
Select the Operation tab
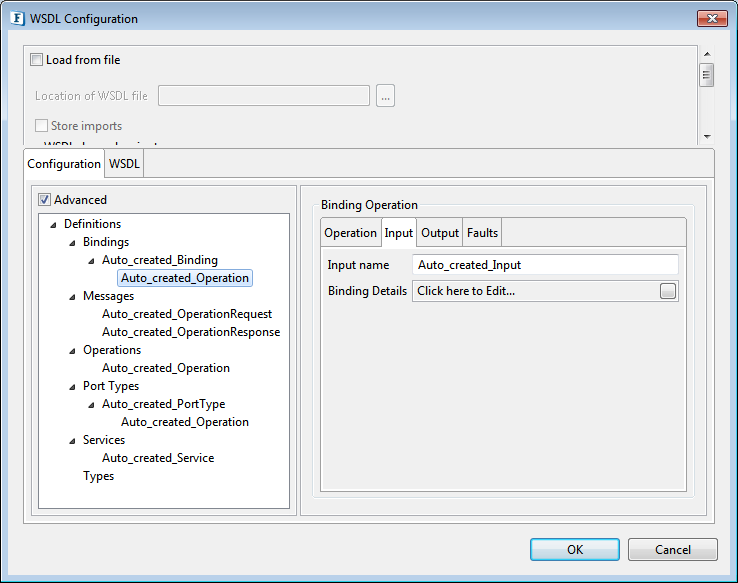coord(350,233)
